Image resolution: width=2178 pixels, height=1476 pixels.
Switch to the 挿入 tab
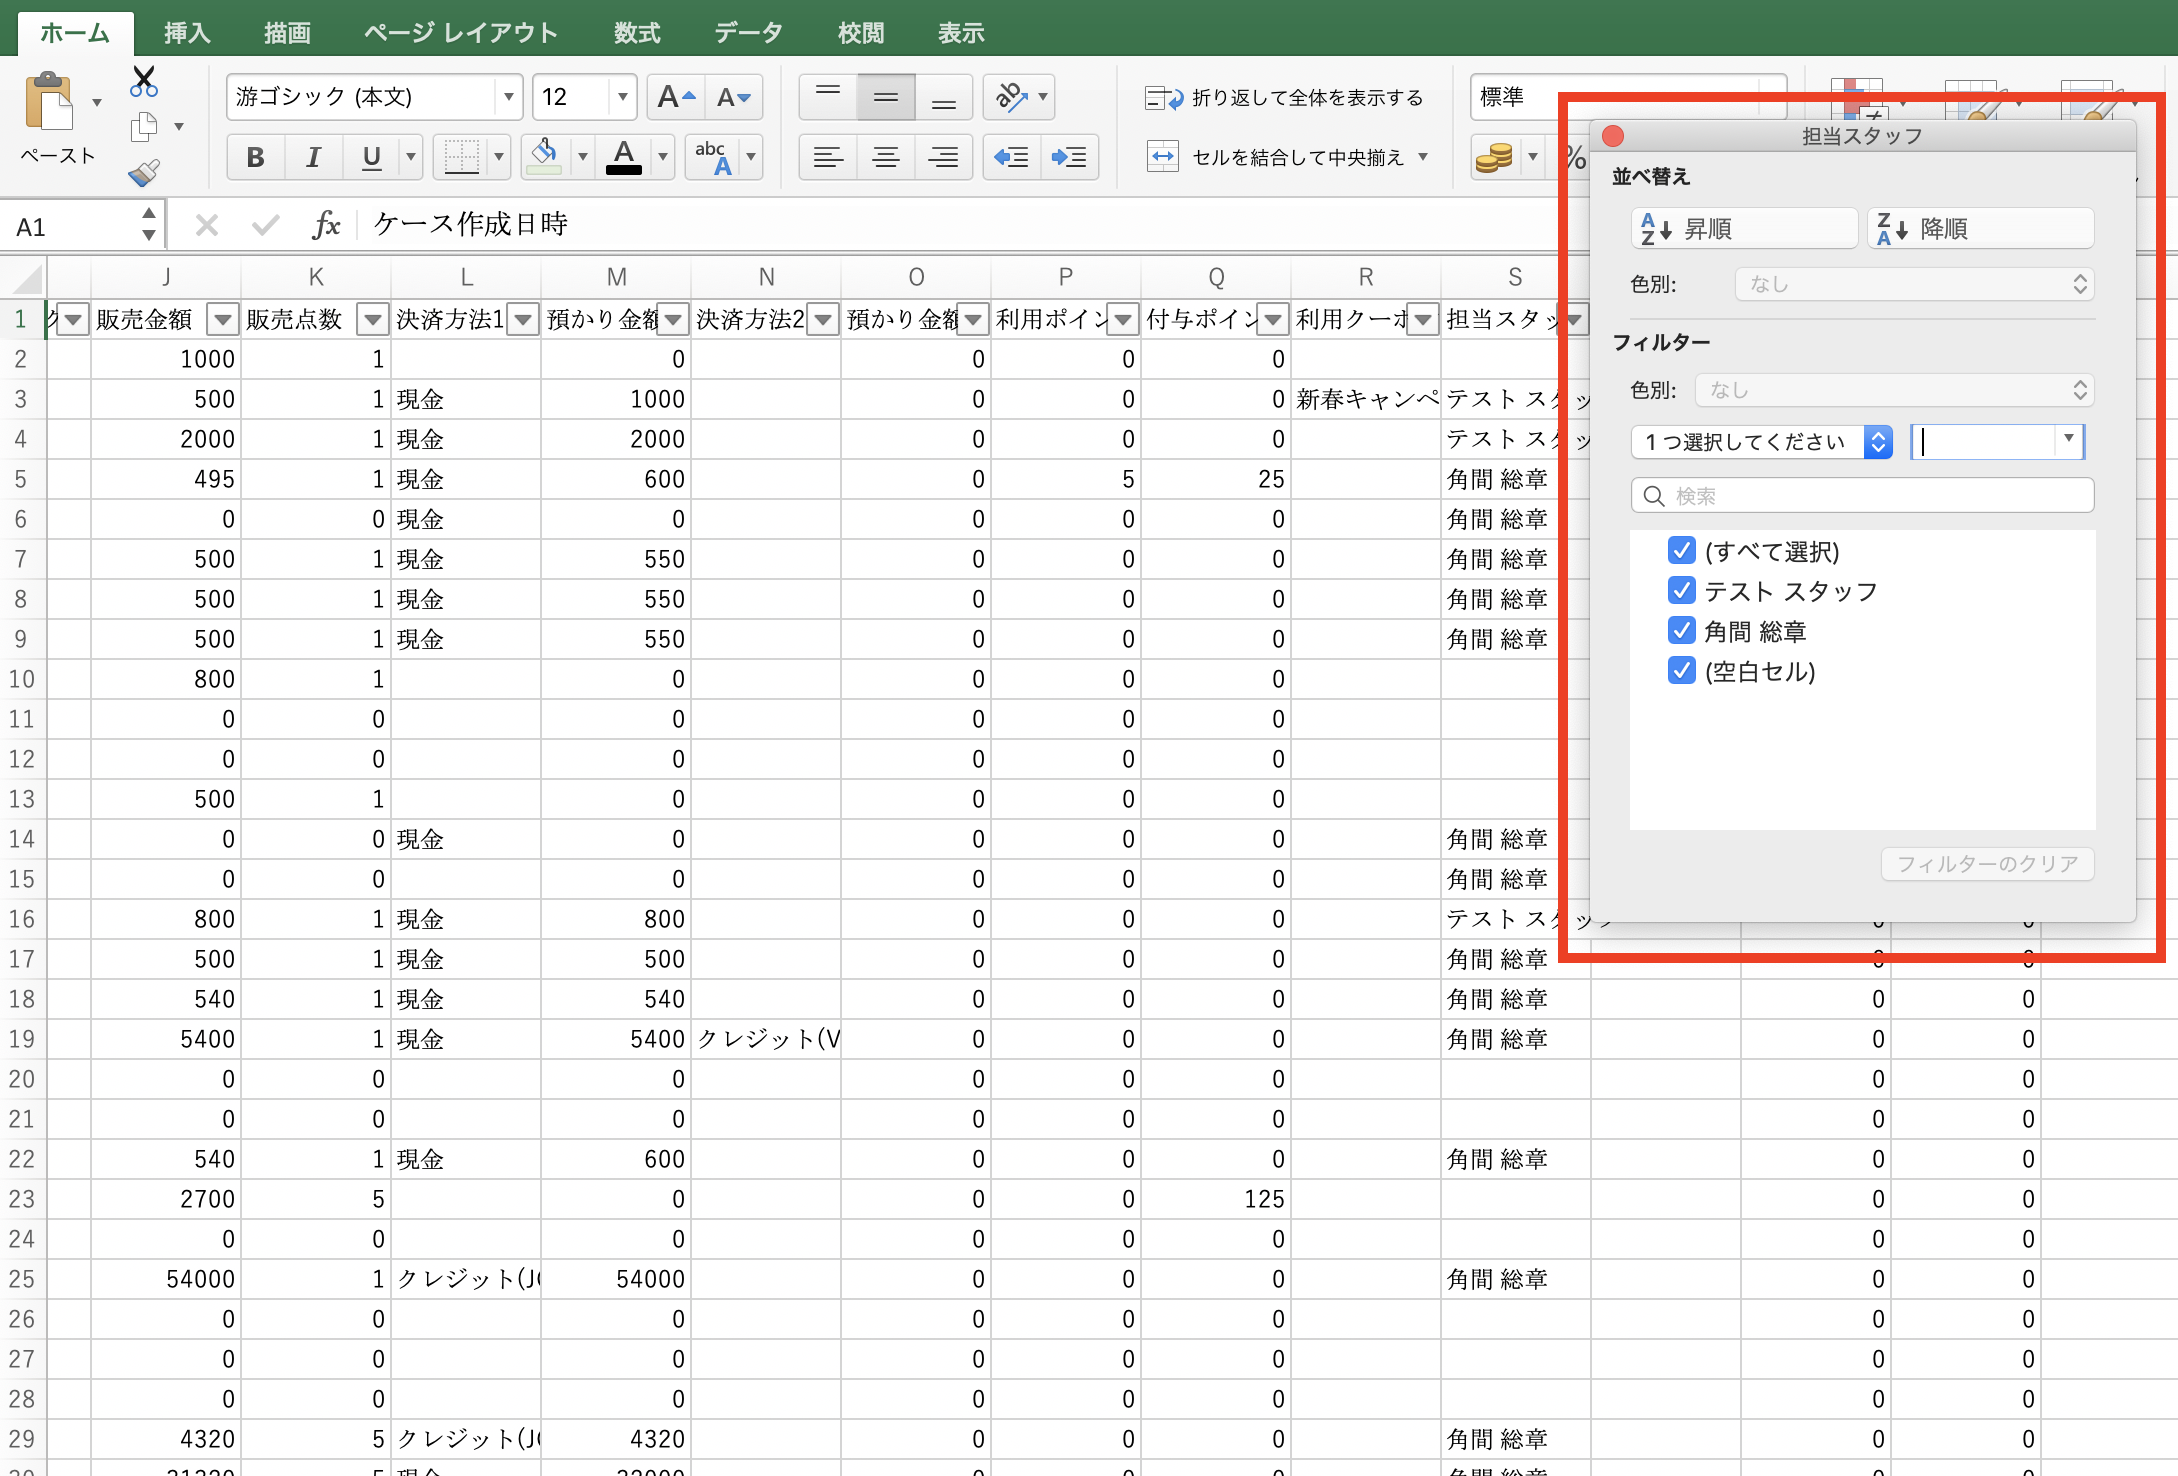tap(187, 33)
